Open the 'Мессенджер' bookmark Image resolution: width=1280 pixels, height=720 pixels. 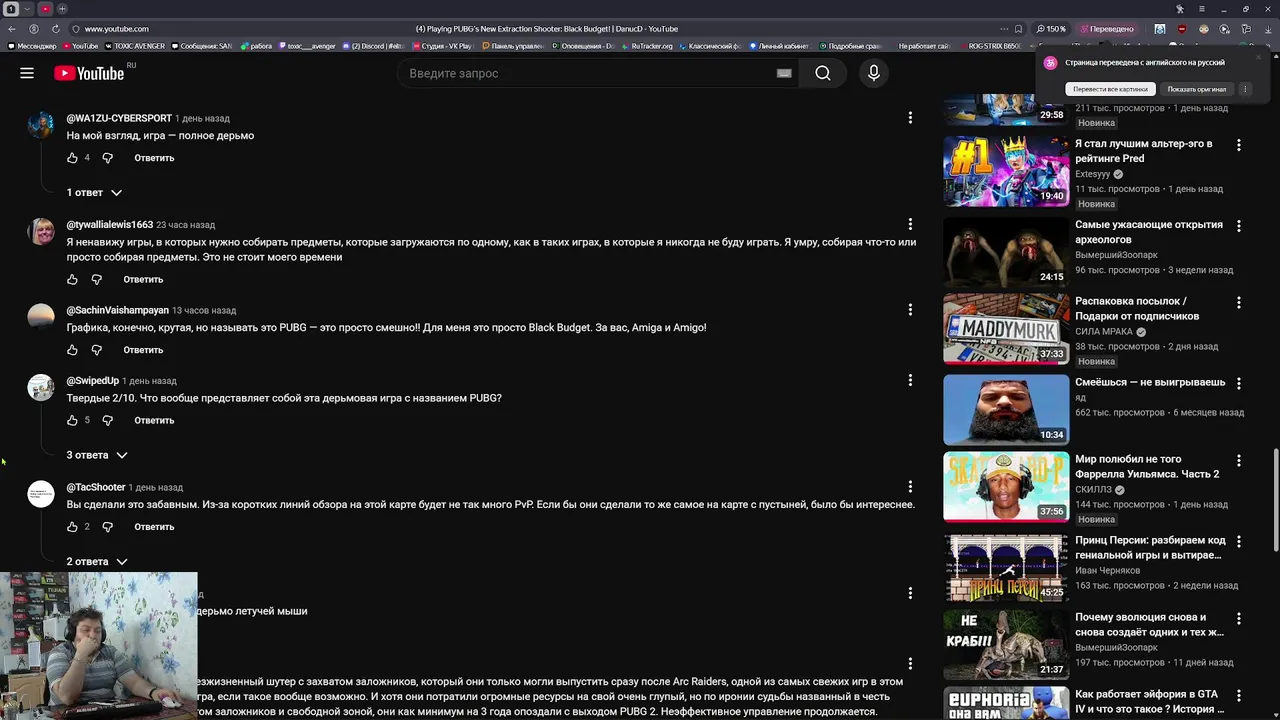point(32,46)
